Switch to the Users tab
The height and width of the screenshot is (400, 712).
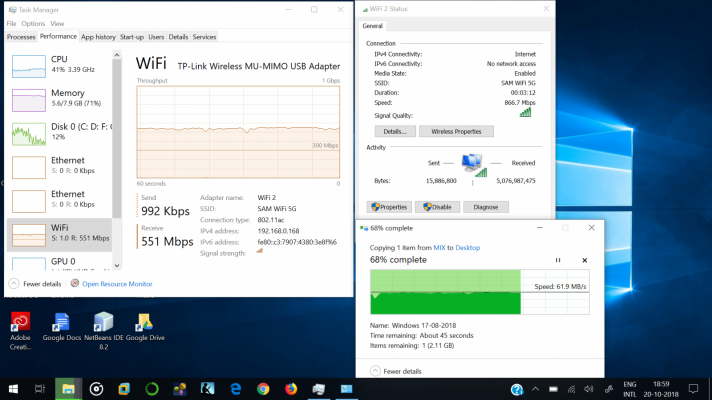pos(156,37)
